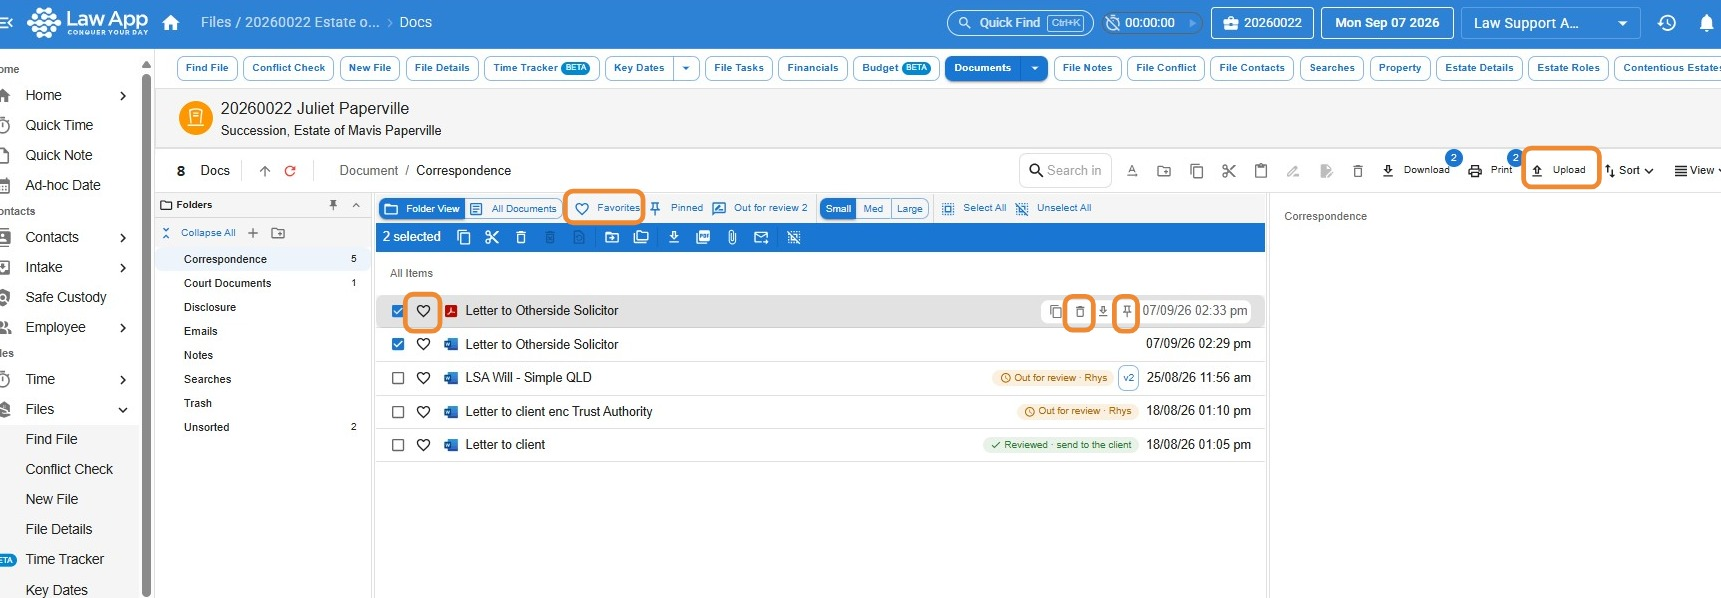1721x598 pixels.
Task: Open the Law Support A... user dropdown
Action: (x=1551, y=22)
